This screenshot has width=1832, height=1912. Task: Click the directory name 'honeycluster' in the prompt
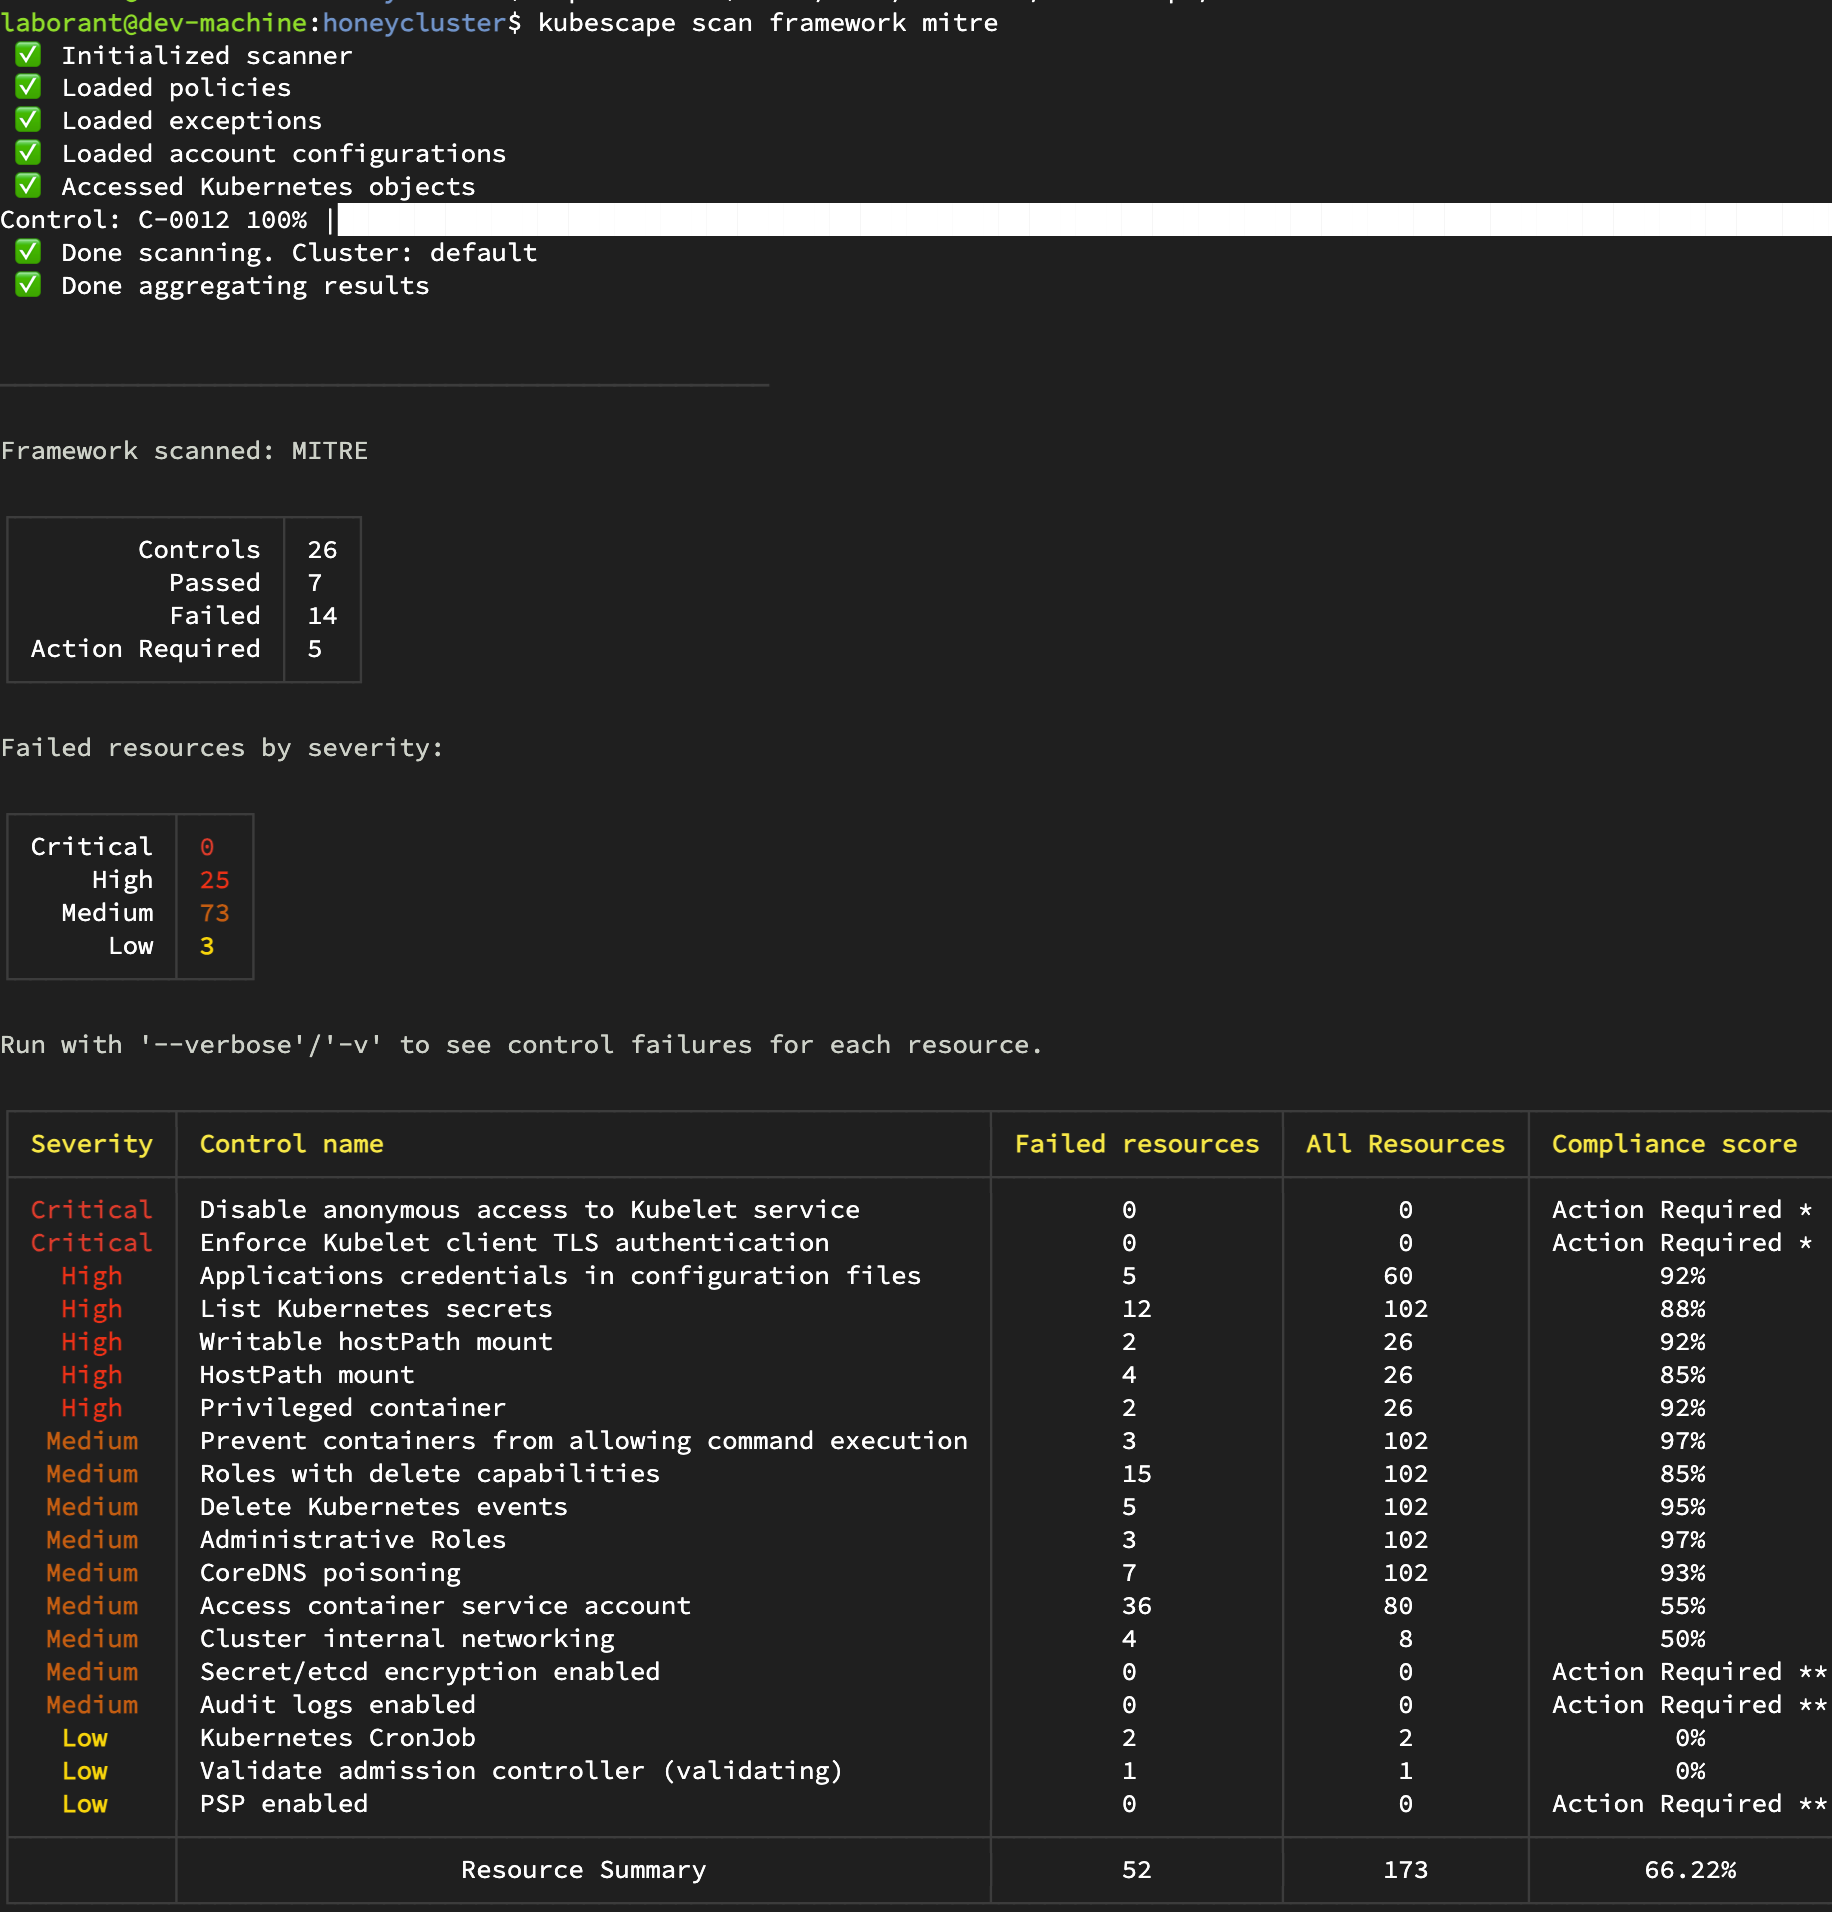coord(414,22)
